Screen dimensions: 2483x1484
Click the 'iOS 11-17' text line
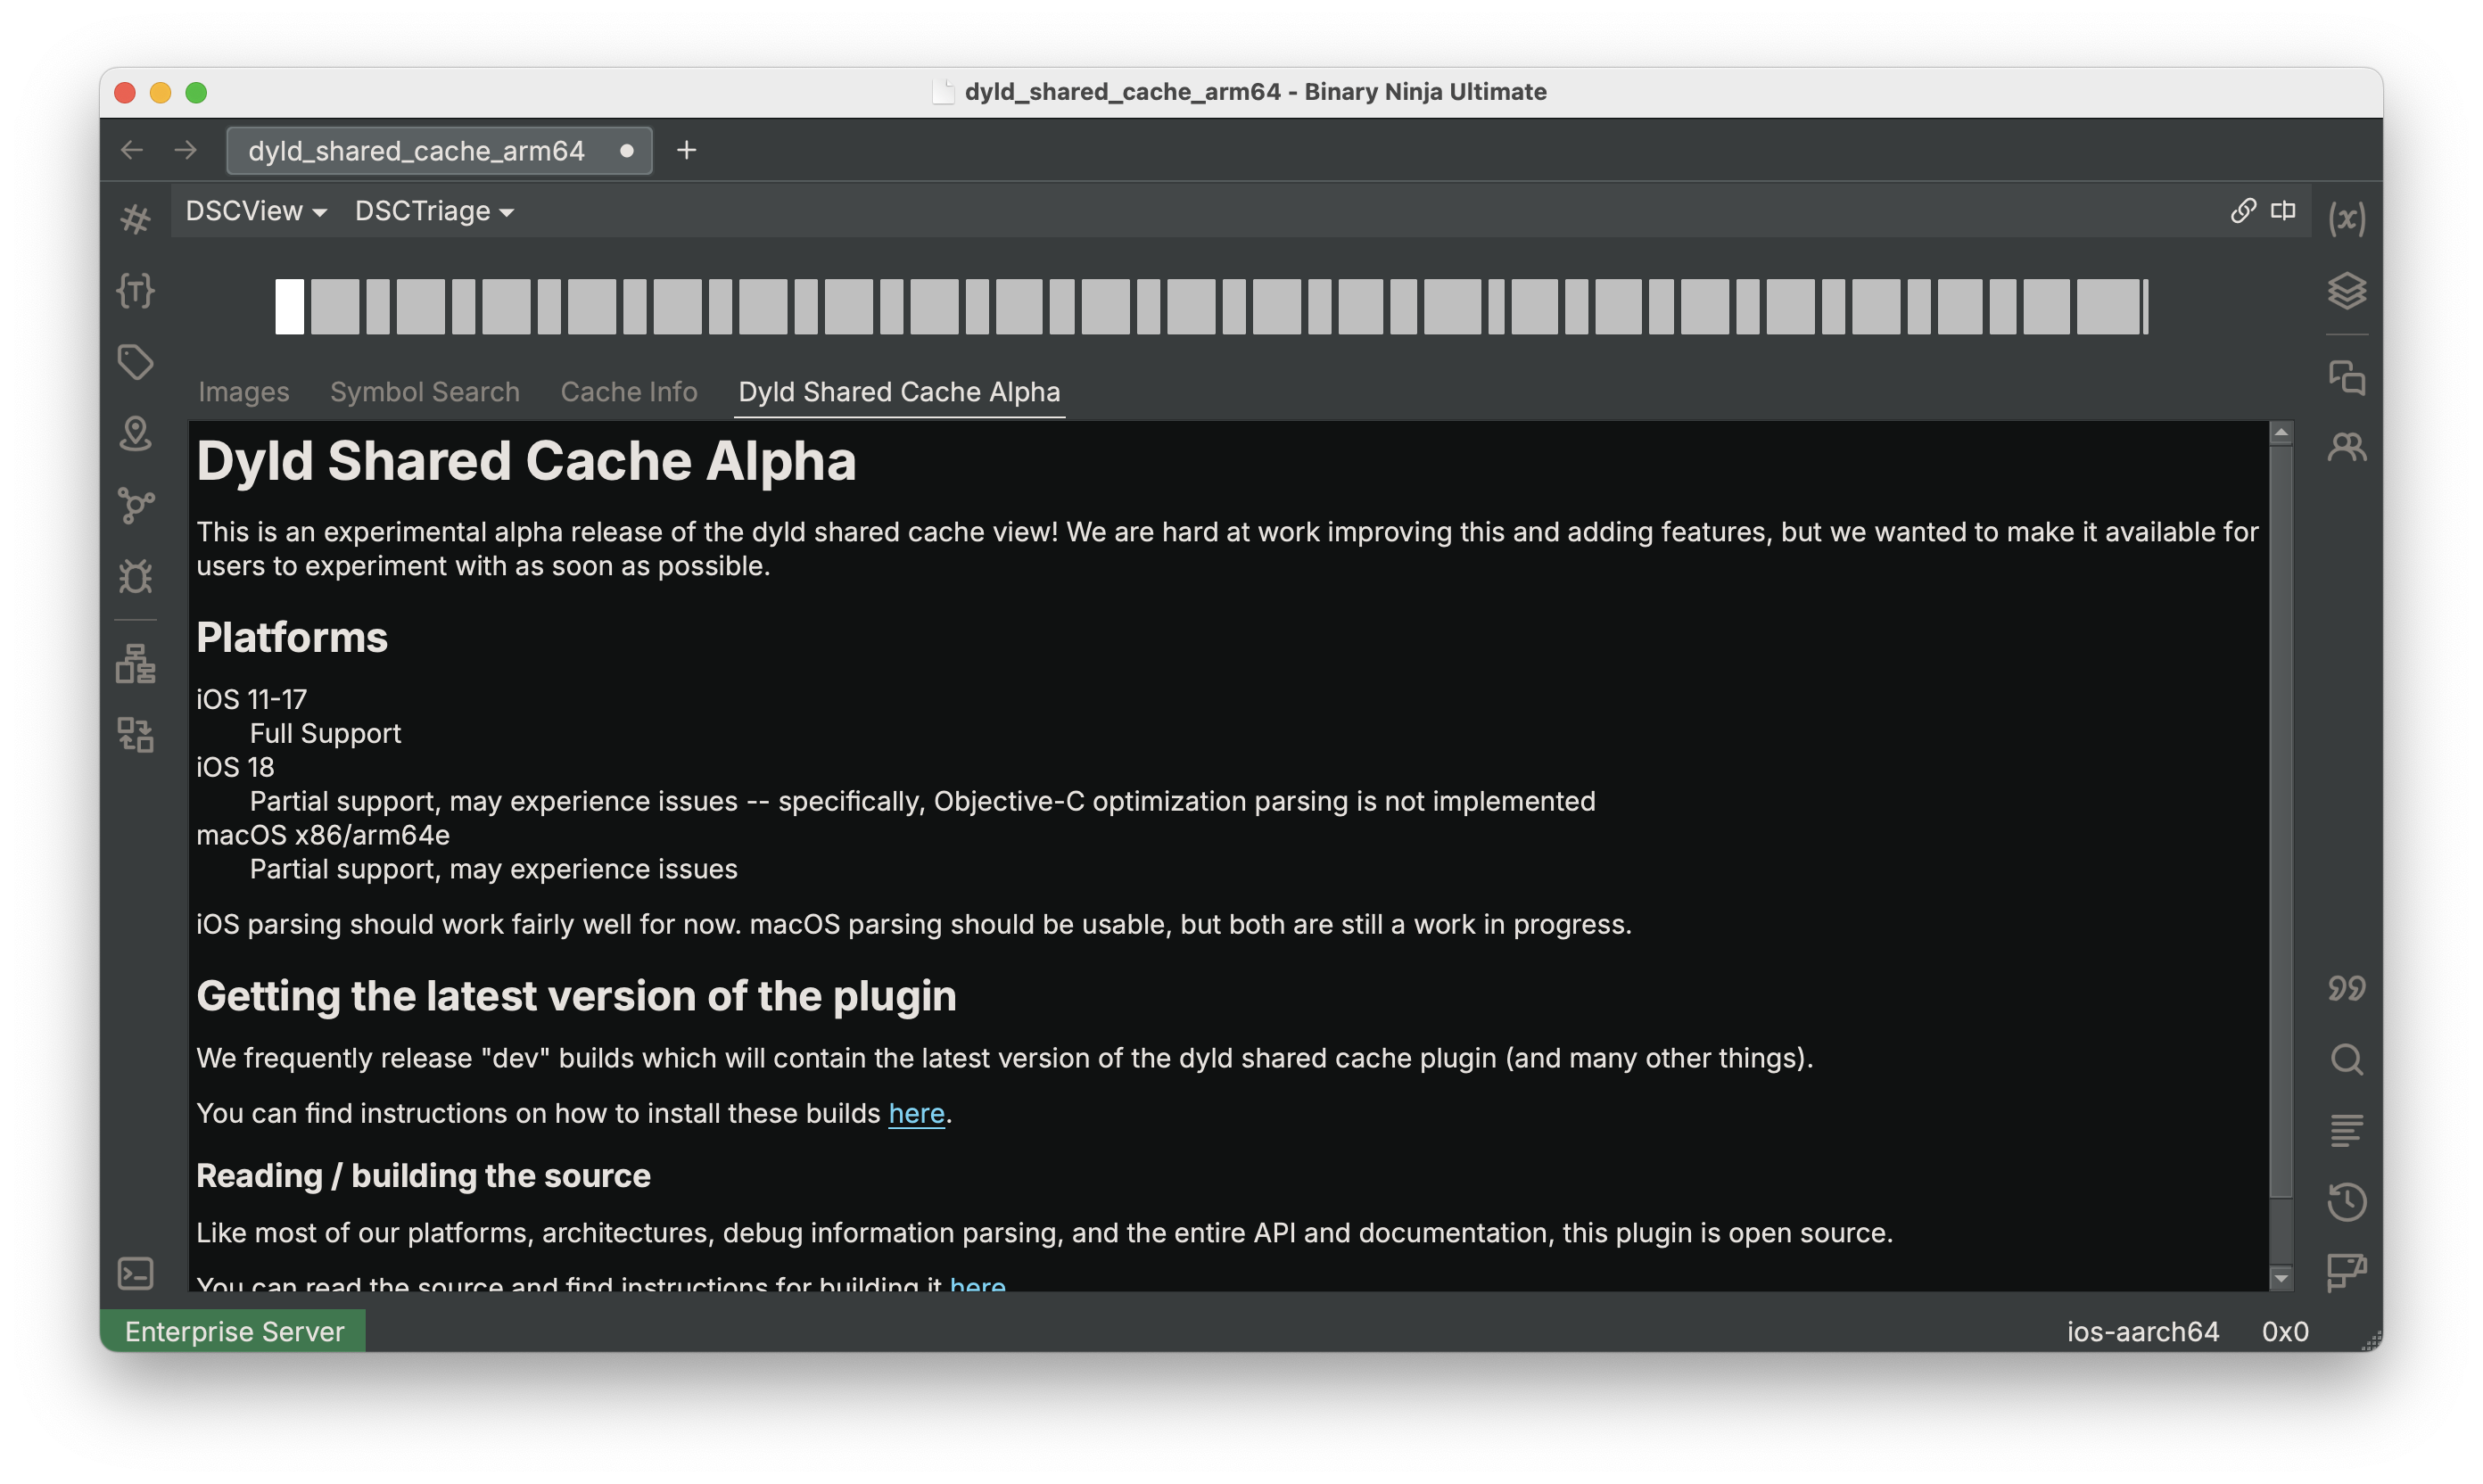click(251, 699)
